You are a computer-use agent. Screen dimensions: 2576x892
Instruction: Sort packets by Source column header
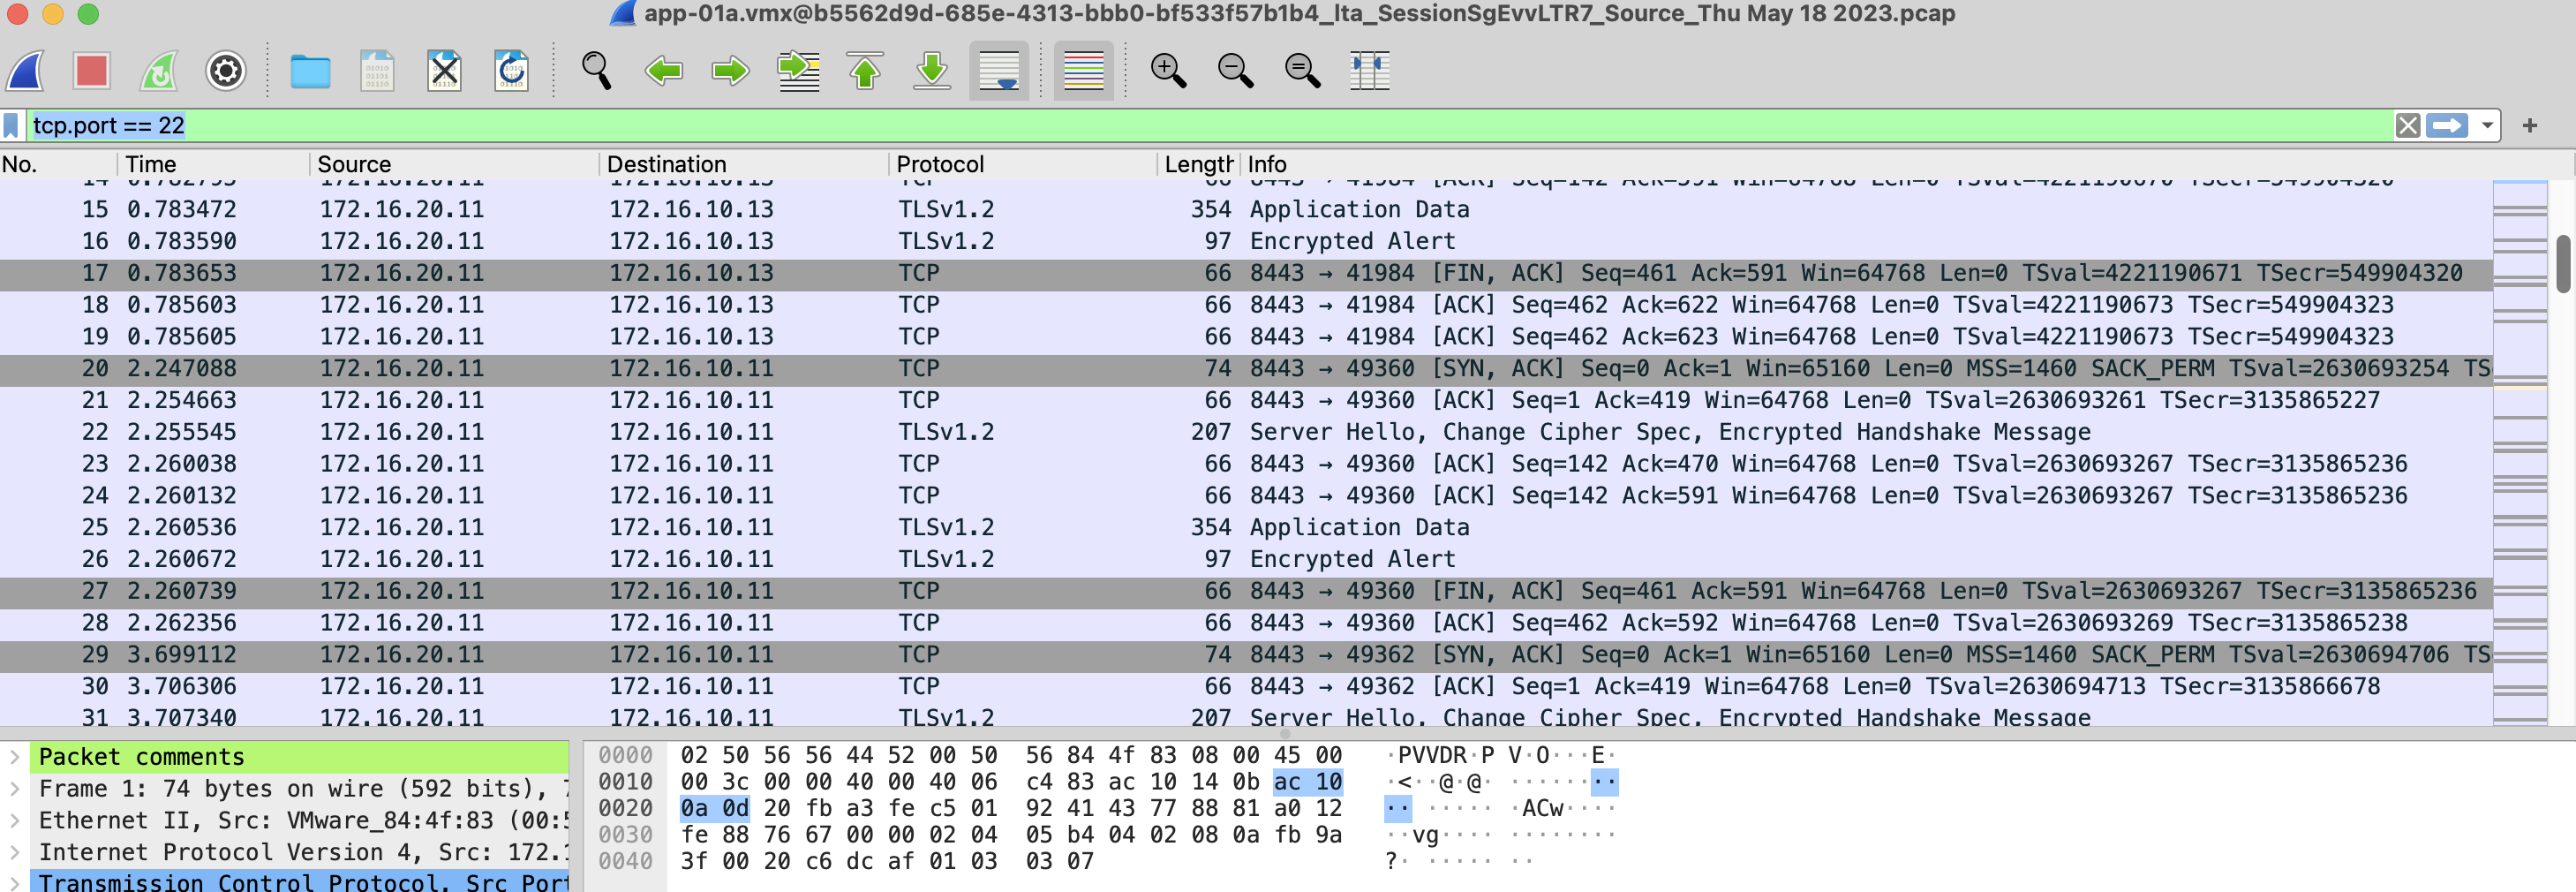point(354,164)
